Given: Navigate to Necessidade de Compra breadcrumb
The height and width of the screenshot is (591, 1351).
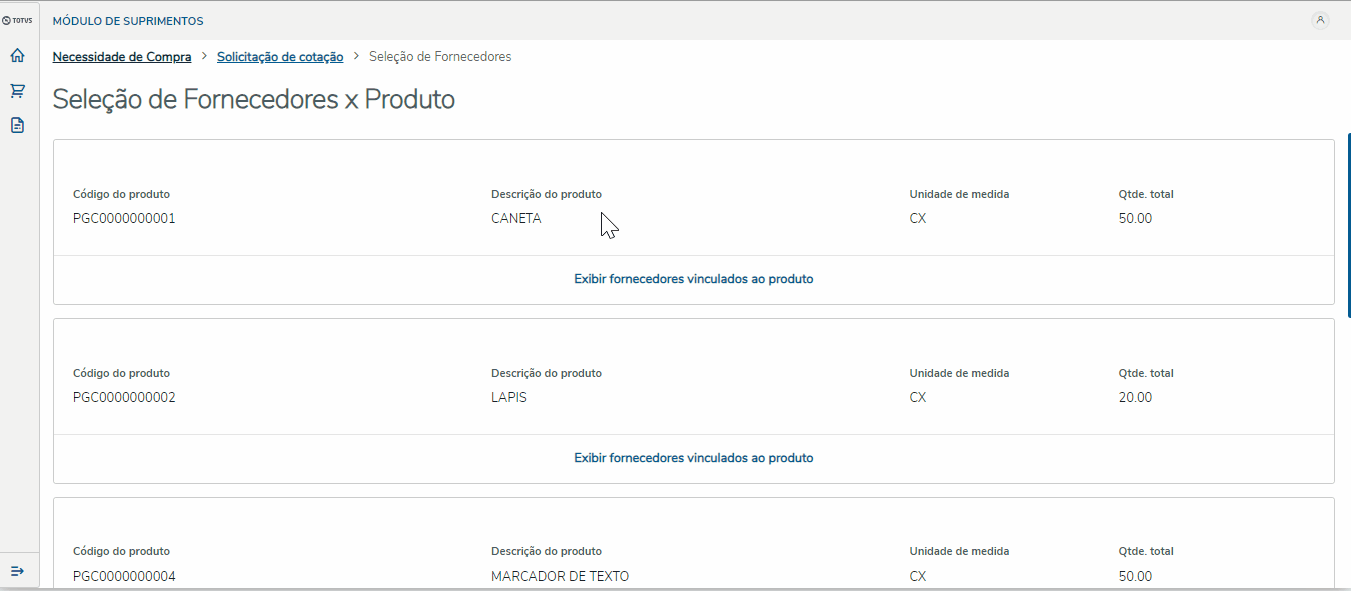Looking at the screenshot, I should [x=122, y=57].
